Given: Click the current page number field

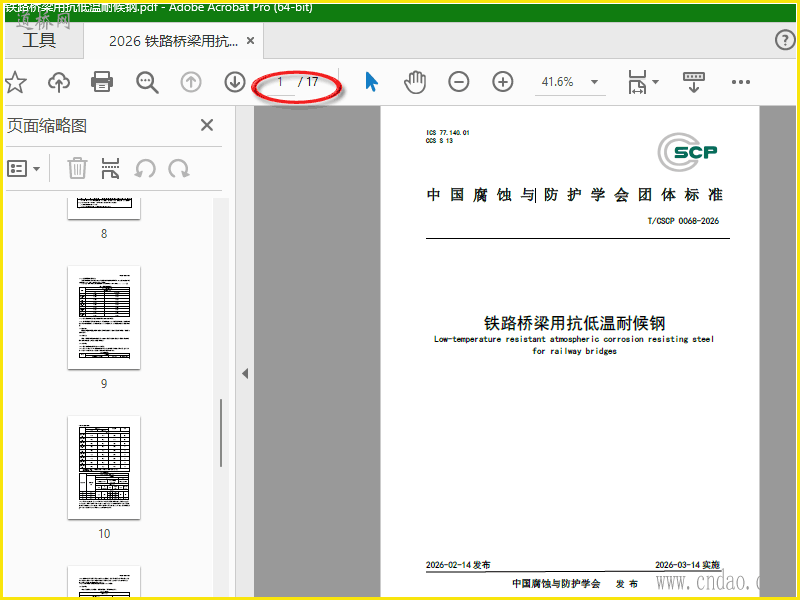Looking at the screenshot, I should [280, 82].
